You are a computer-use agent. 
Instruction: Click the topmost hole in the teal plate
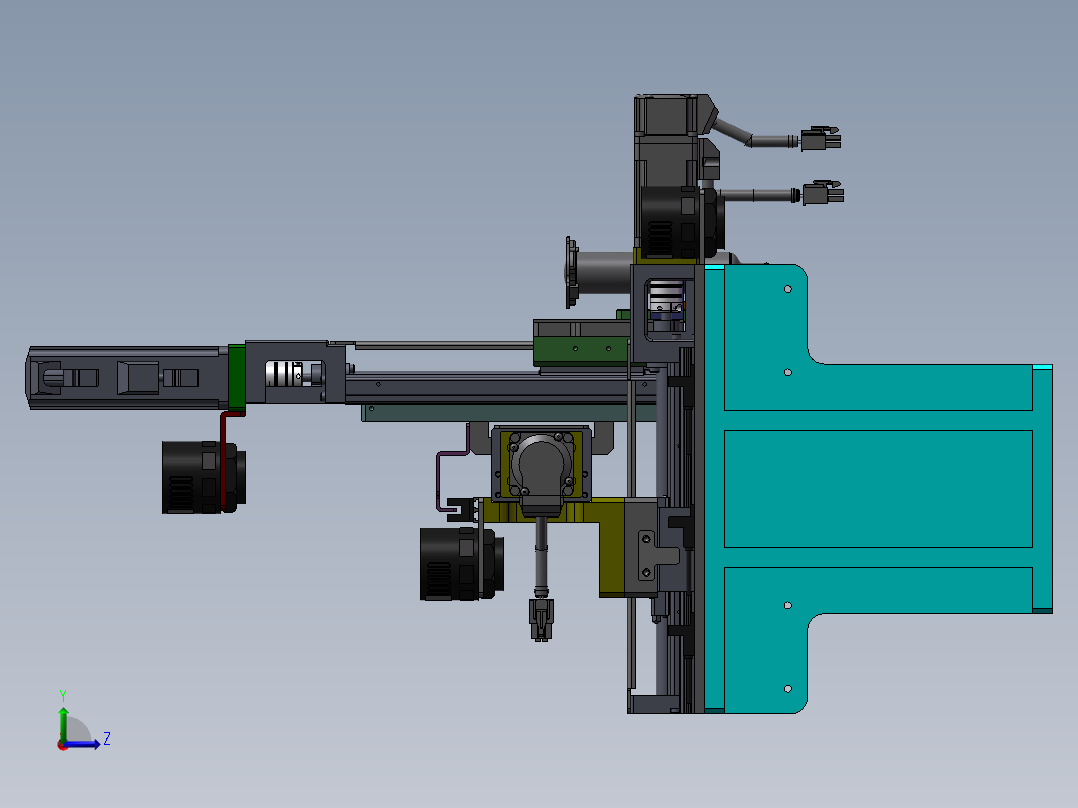[788, 289]
